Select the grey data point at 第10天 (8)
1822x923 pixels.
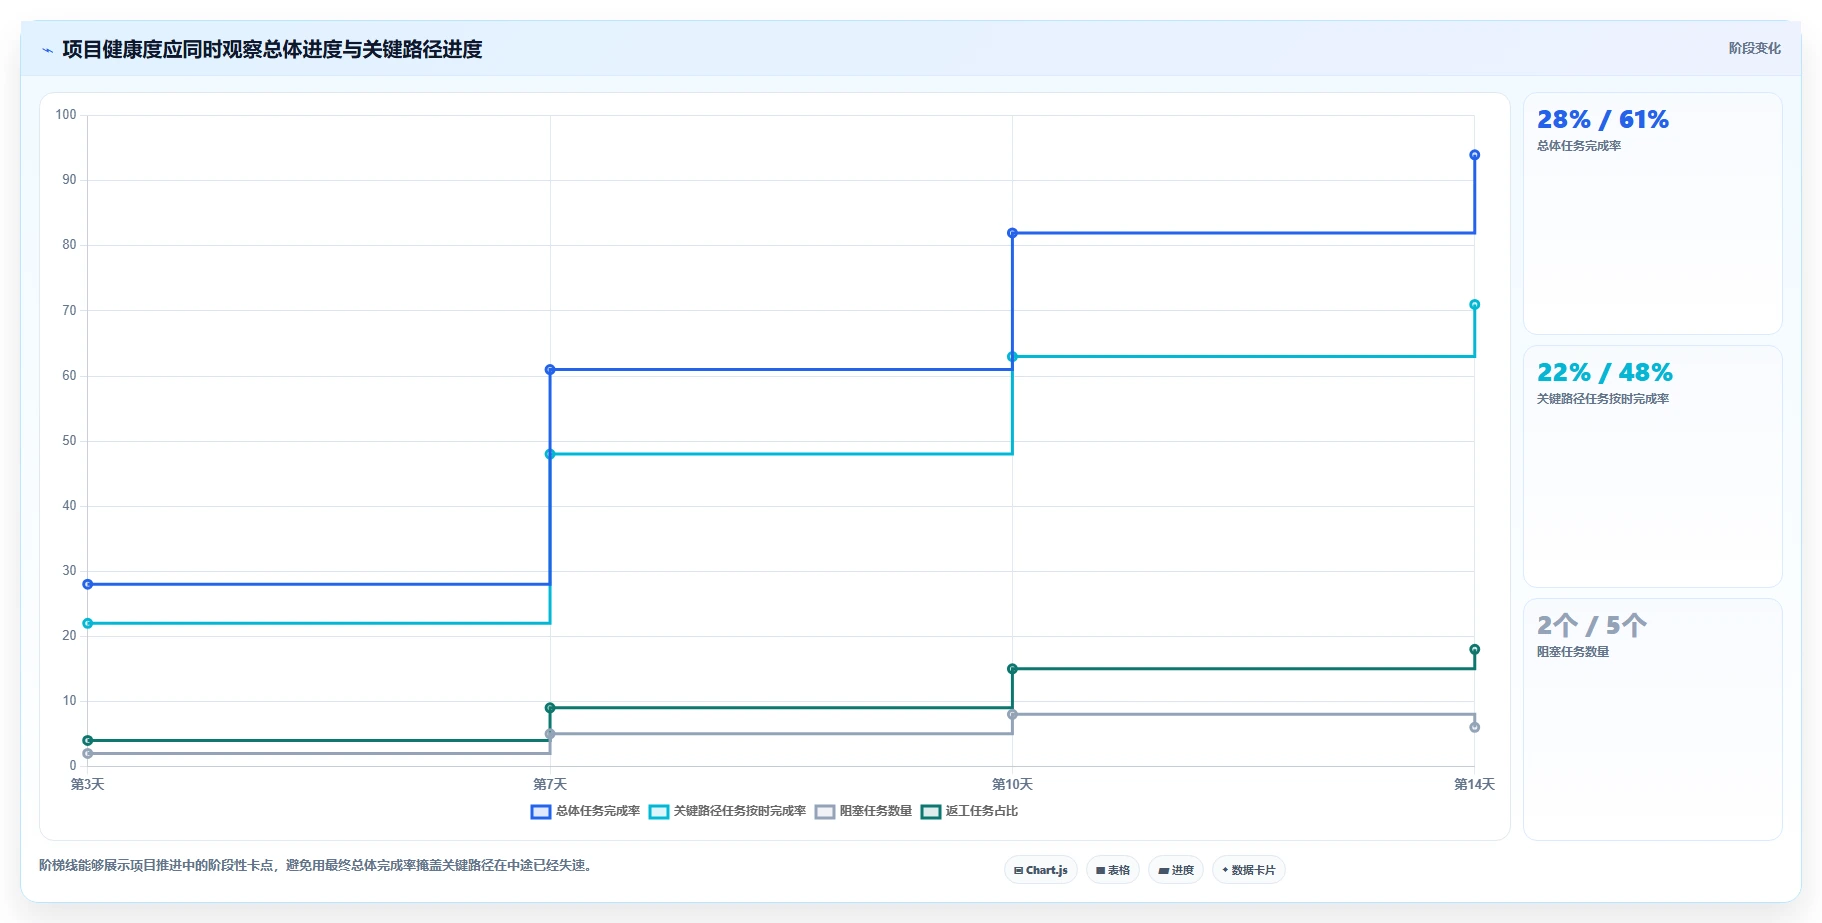click(x=1012, y=715)
